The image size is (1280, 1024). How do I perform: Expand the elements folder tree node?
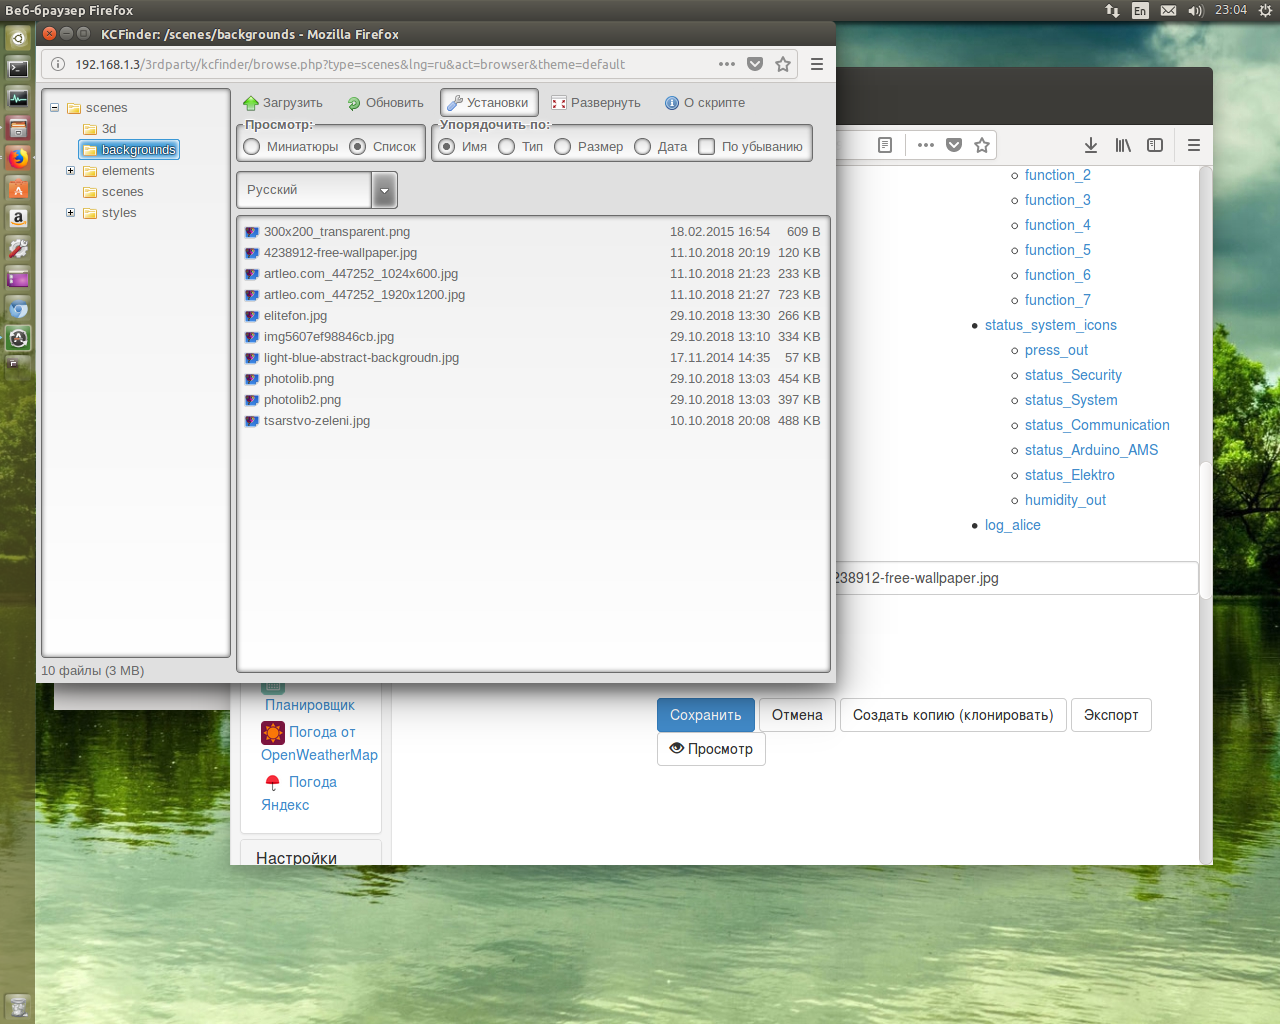[70, 171]
